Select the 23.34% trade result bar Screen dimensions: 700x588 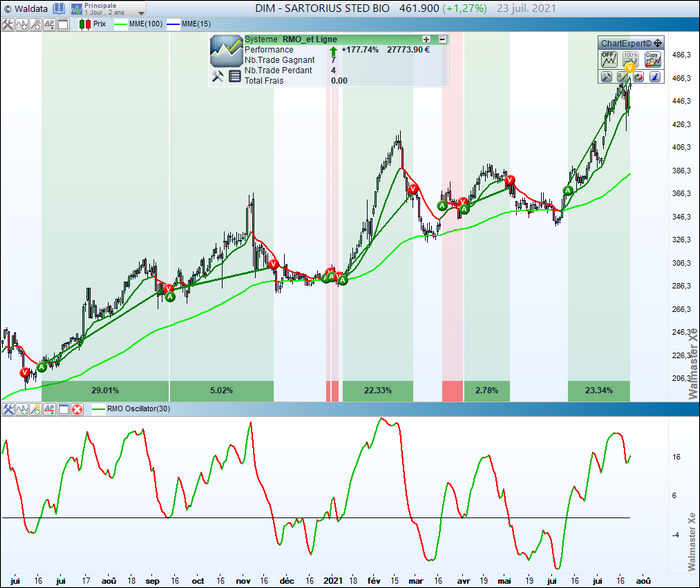(599, 391)
